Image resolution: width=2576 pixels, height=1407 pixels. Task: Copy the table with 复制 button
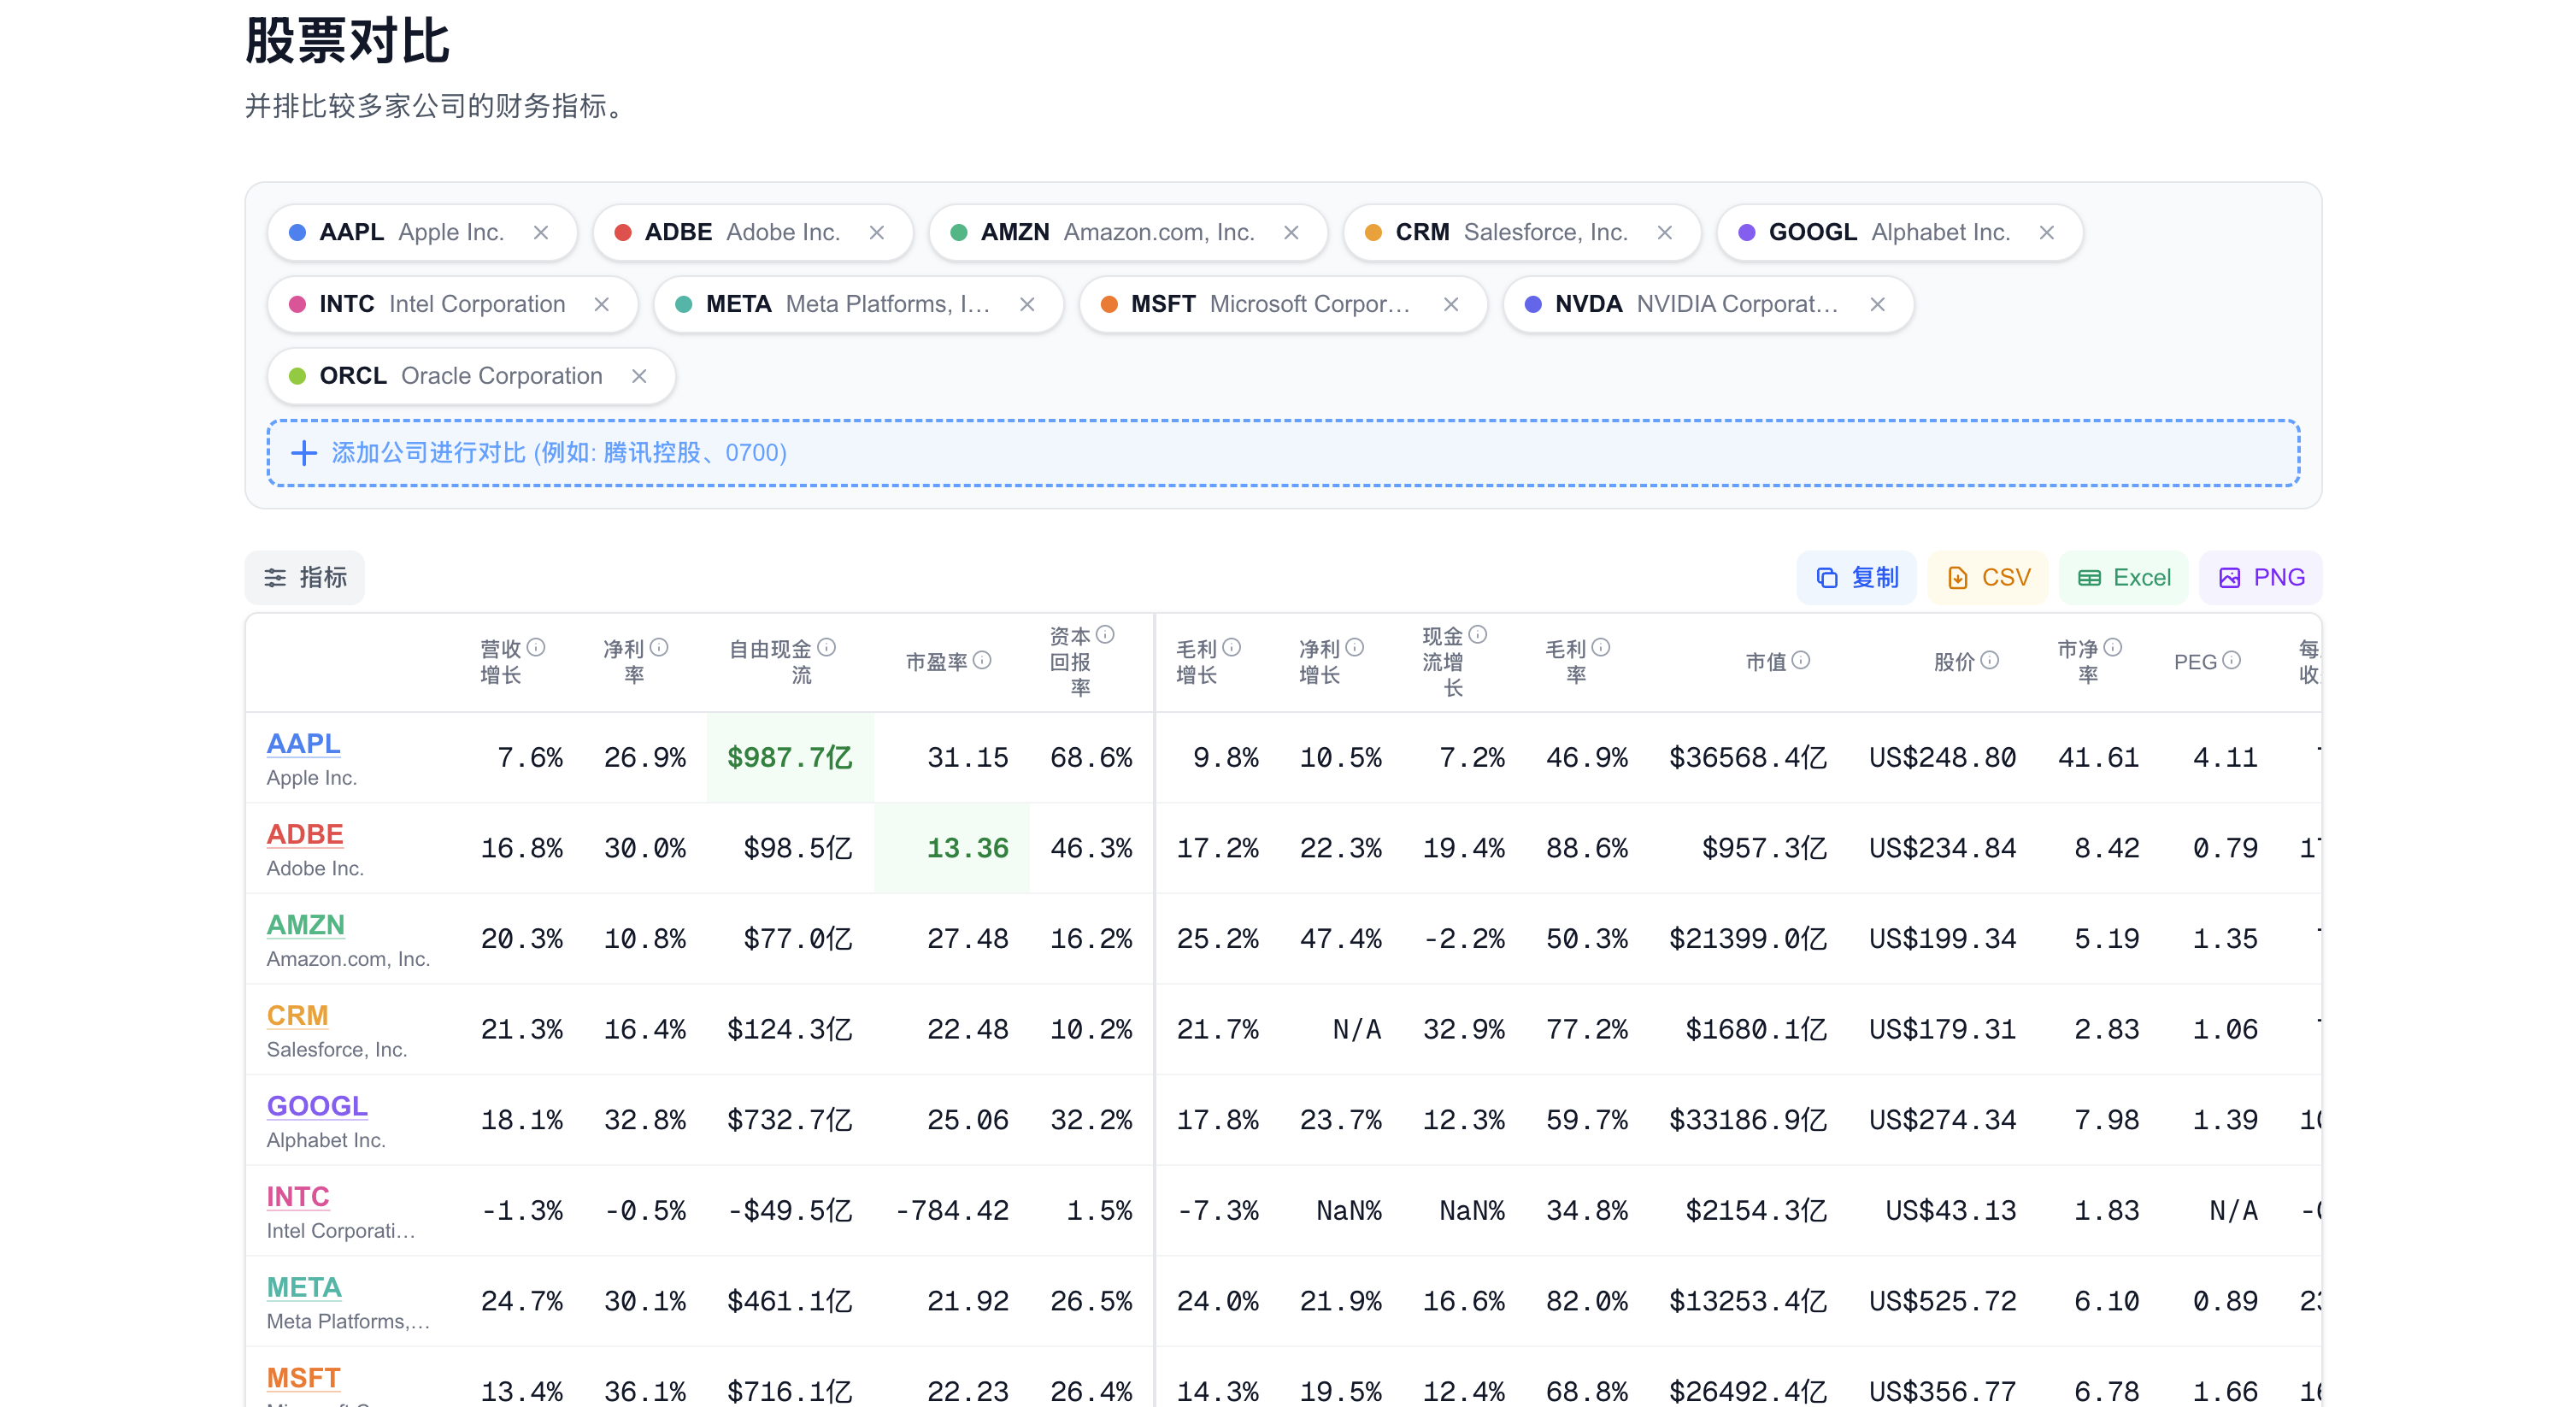(1857, 577)
